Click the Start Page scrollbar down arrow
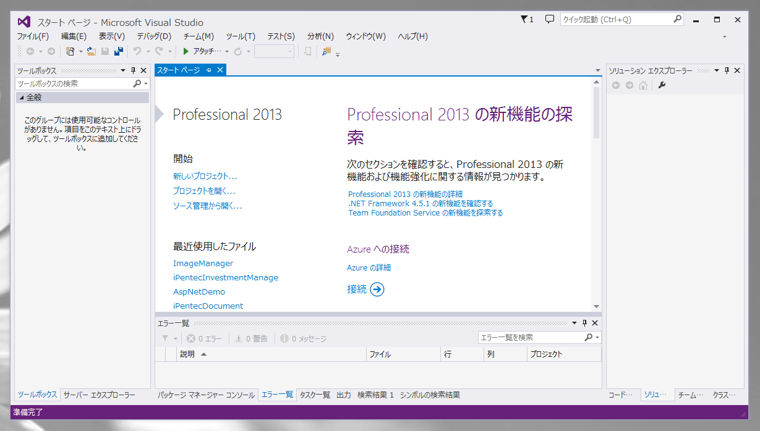Screen dimensions: 760x431 tap(596, 306)
